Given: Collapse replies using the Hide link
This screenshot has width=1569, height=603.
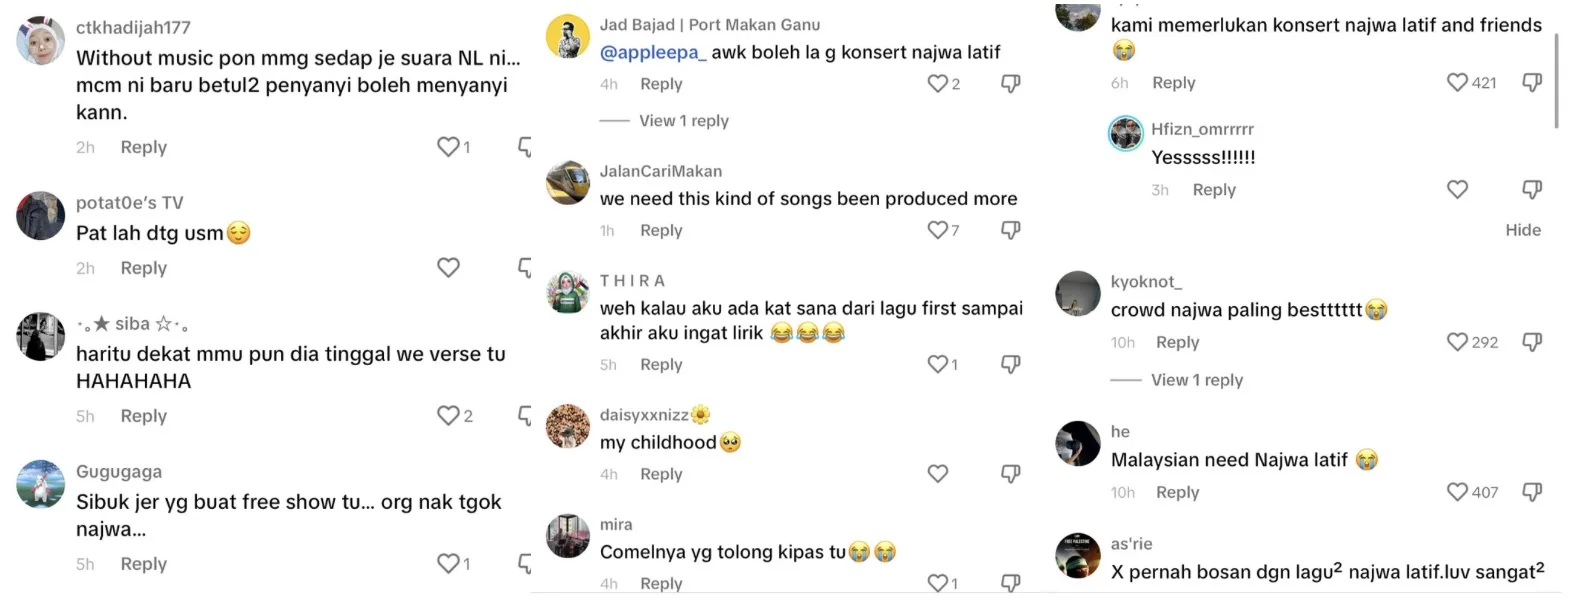Looking at the screenshot, I should coord(1522,230).
